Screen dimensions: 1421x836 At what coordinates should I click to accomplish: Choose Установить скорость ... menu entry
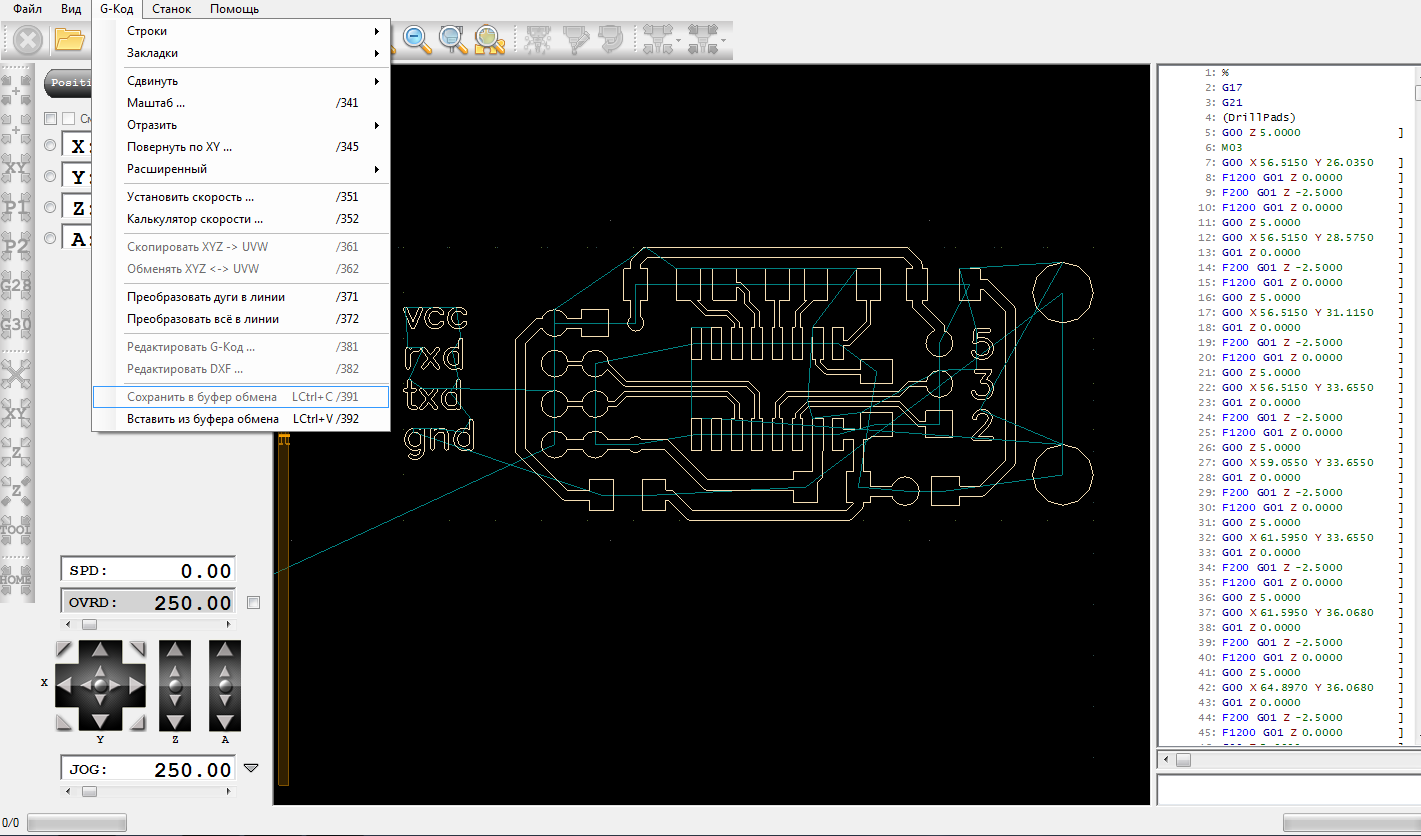point(240,197)
